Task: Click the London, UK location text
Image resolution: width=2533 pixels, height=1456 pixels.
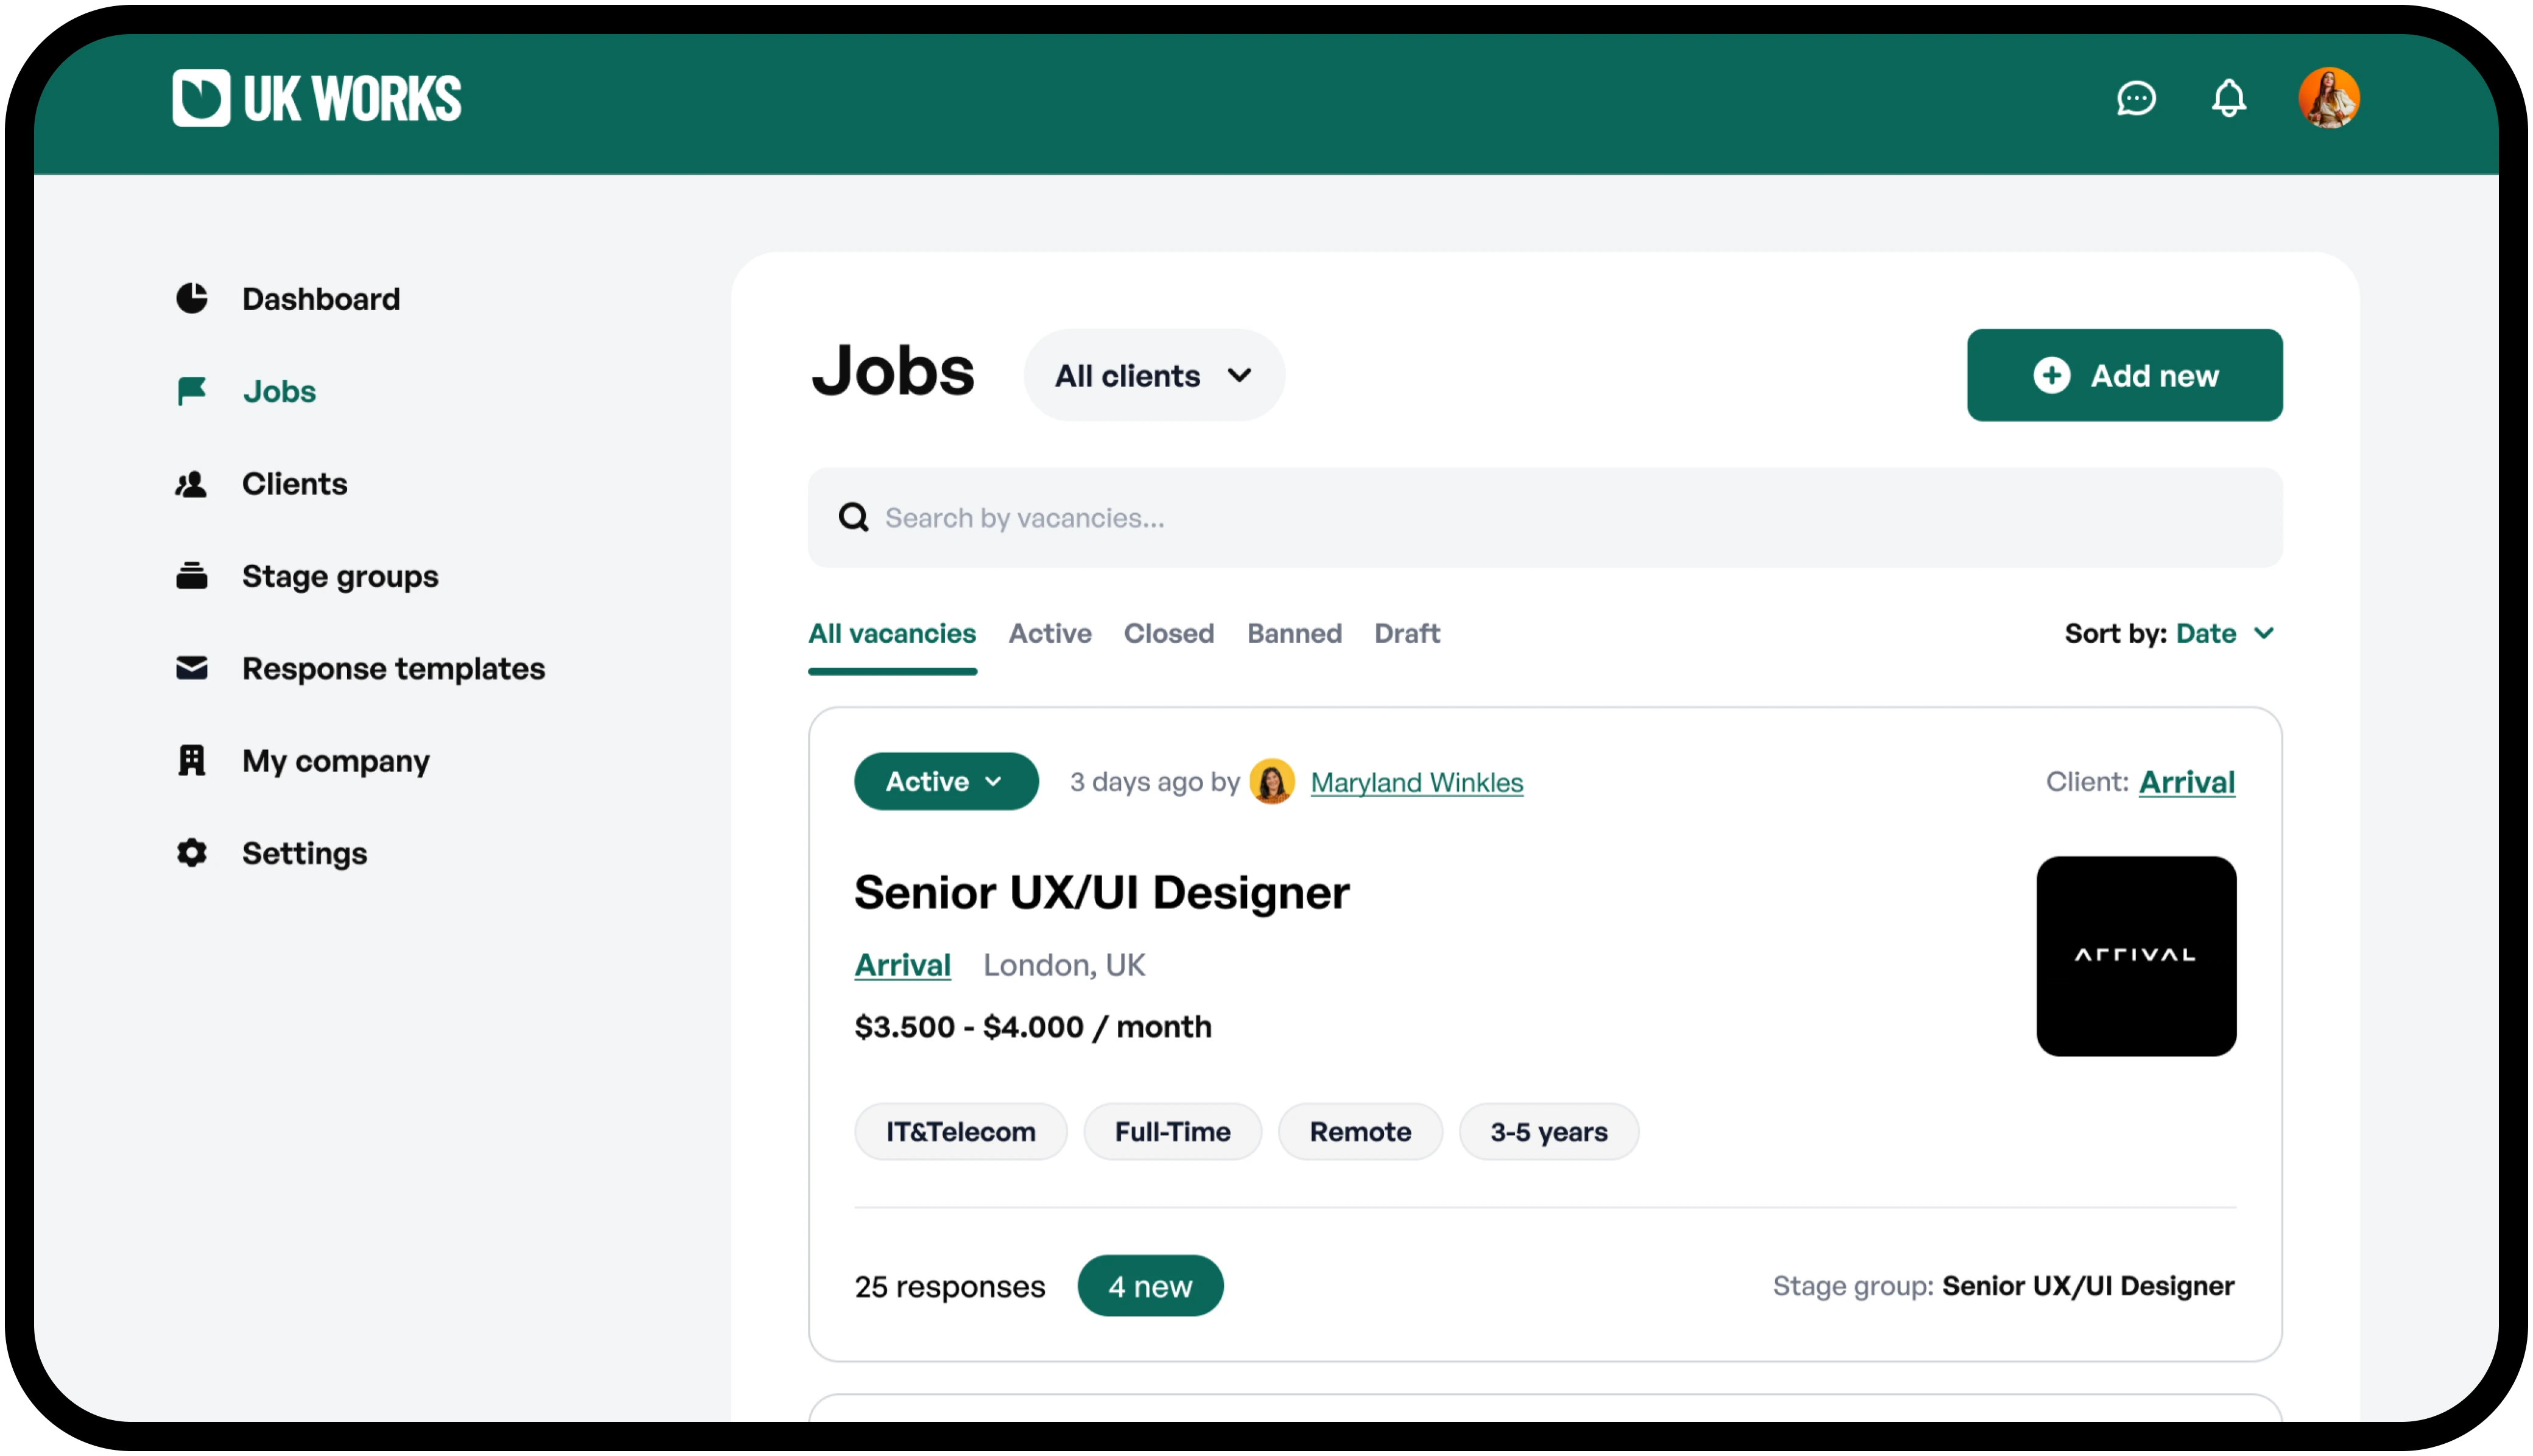Action: coord(1064,965)
